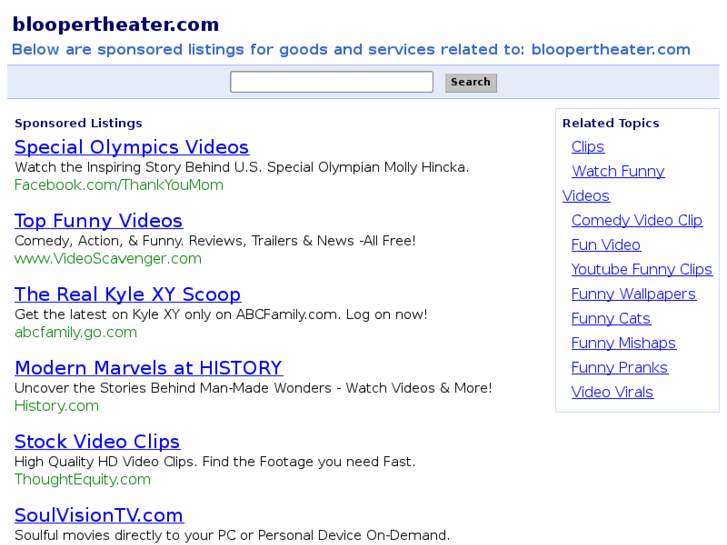Click the www.VideoScavenger.com URL text
727x545 pixels.
pyautogui.click(x=108, y=258)
